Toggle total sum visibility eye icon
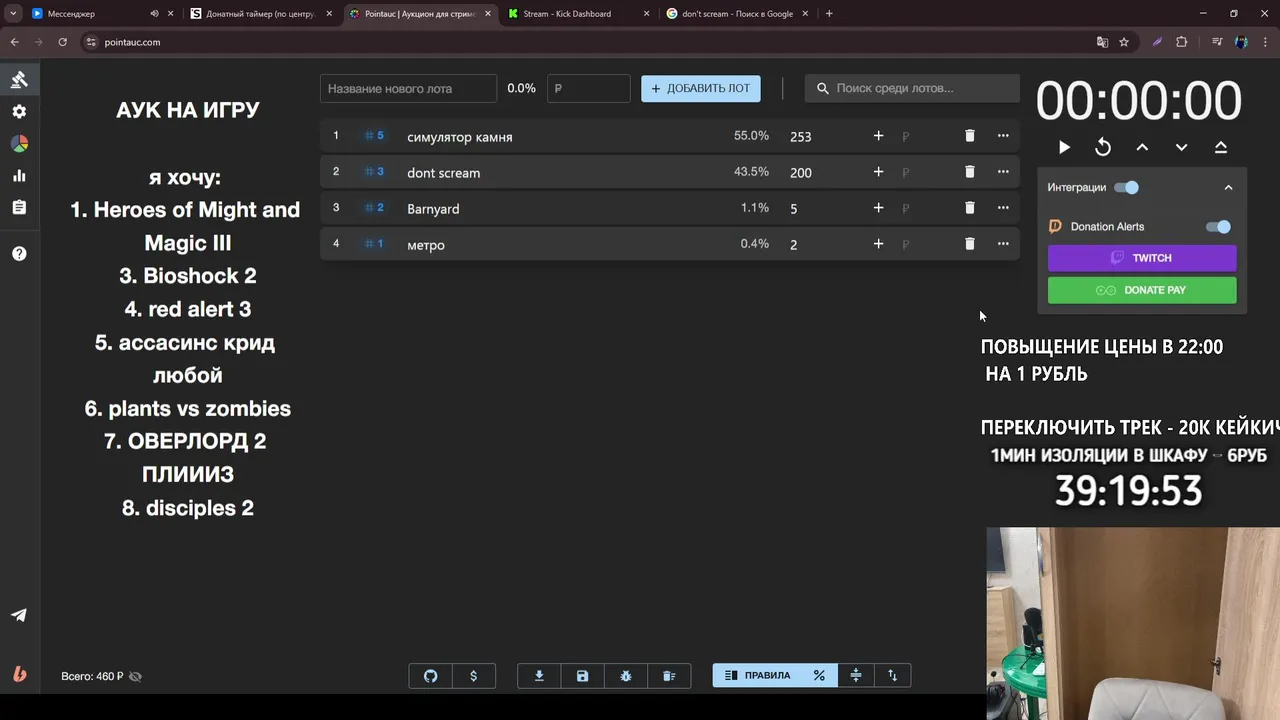Viewport: 1280px width, 720px height. tap(135, 677)
